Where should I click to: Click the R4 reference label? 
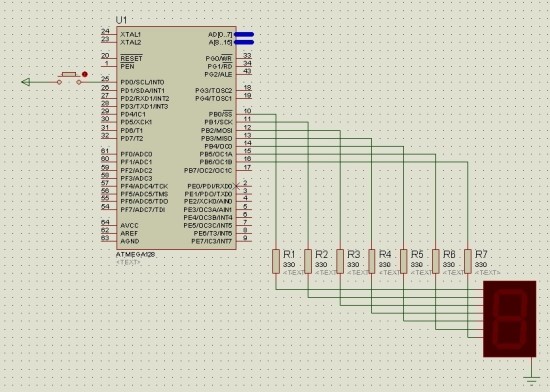pos(385,254)
